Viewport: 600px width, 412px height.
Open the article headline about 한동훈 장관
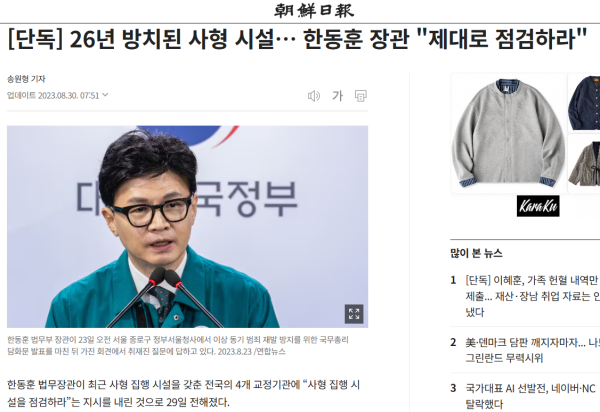point(297,39)
